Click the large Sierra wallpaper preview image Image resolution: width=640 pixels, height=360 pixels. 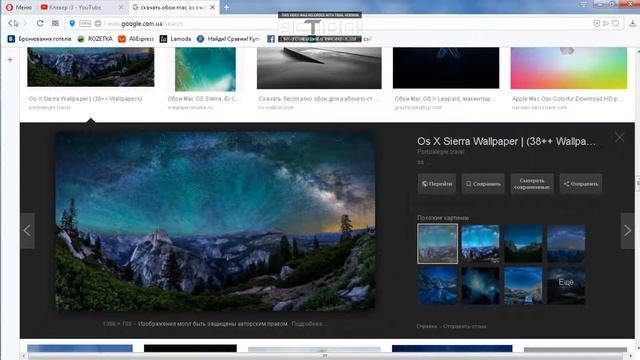point(215,221)
